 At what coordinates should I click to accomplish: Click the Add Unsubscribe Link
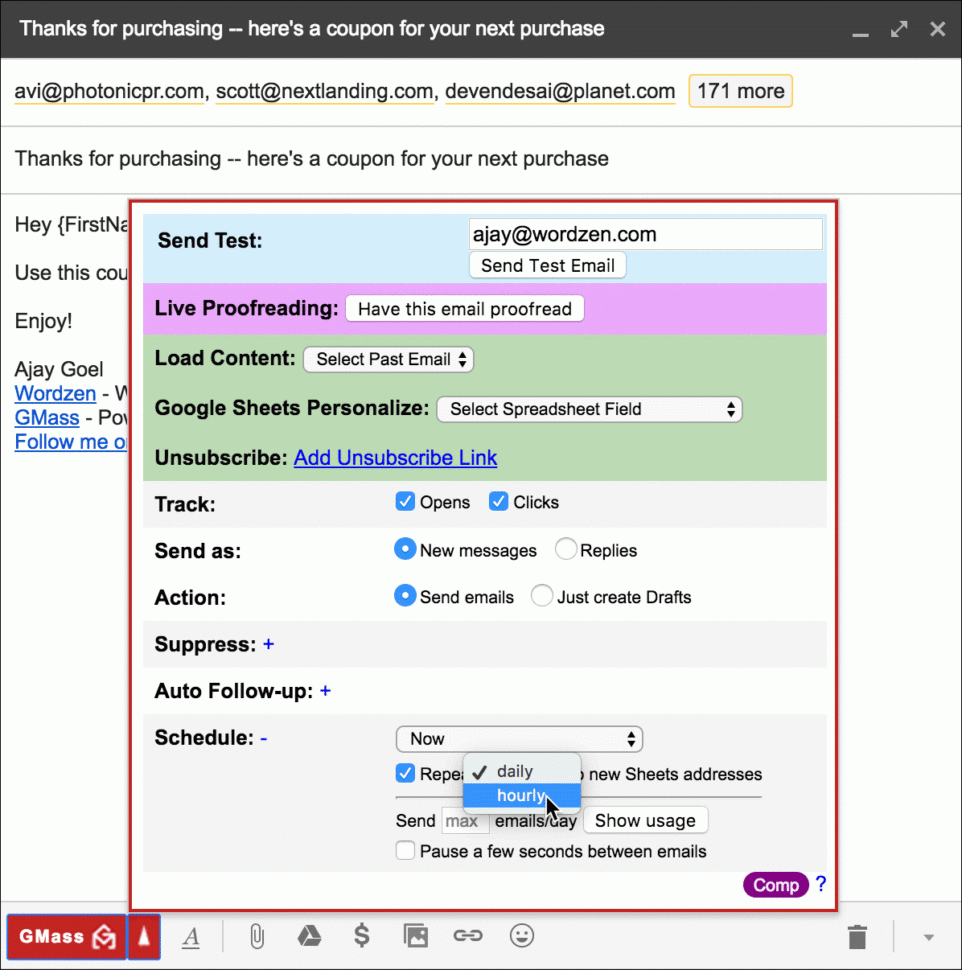[395, 457]
